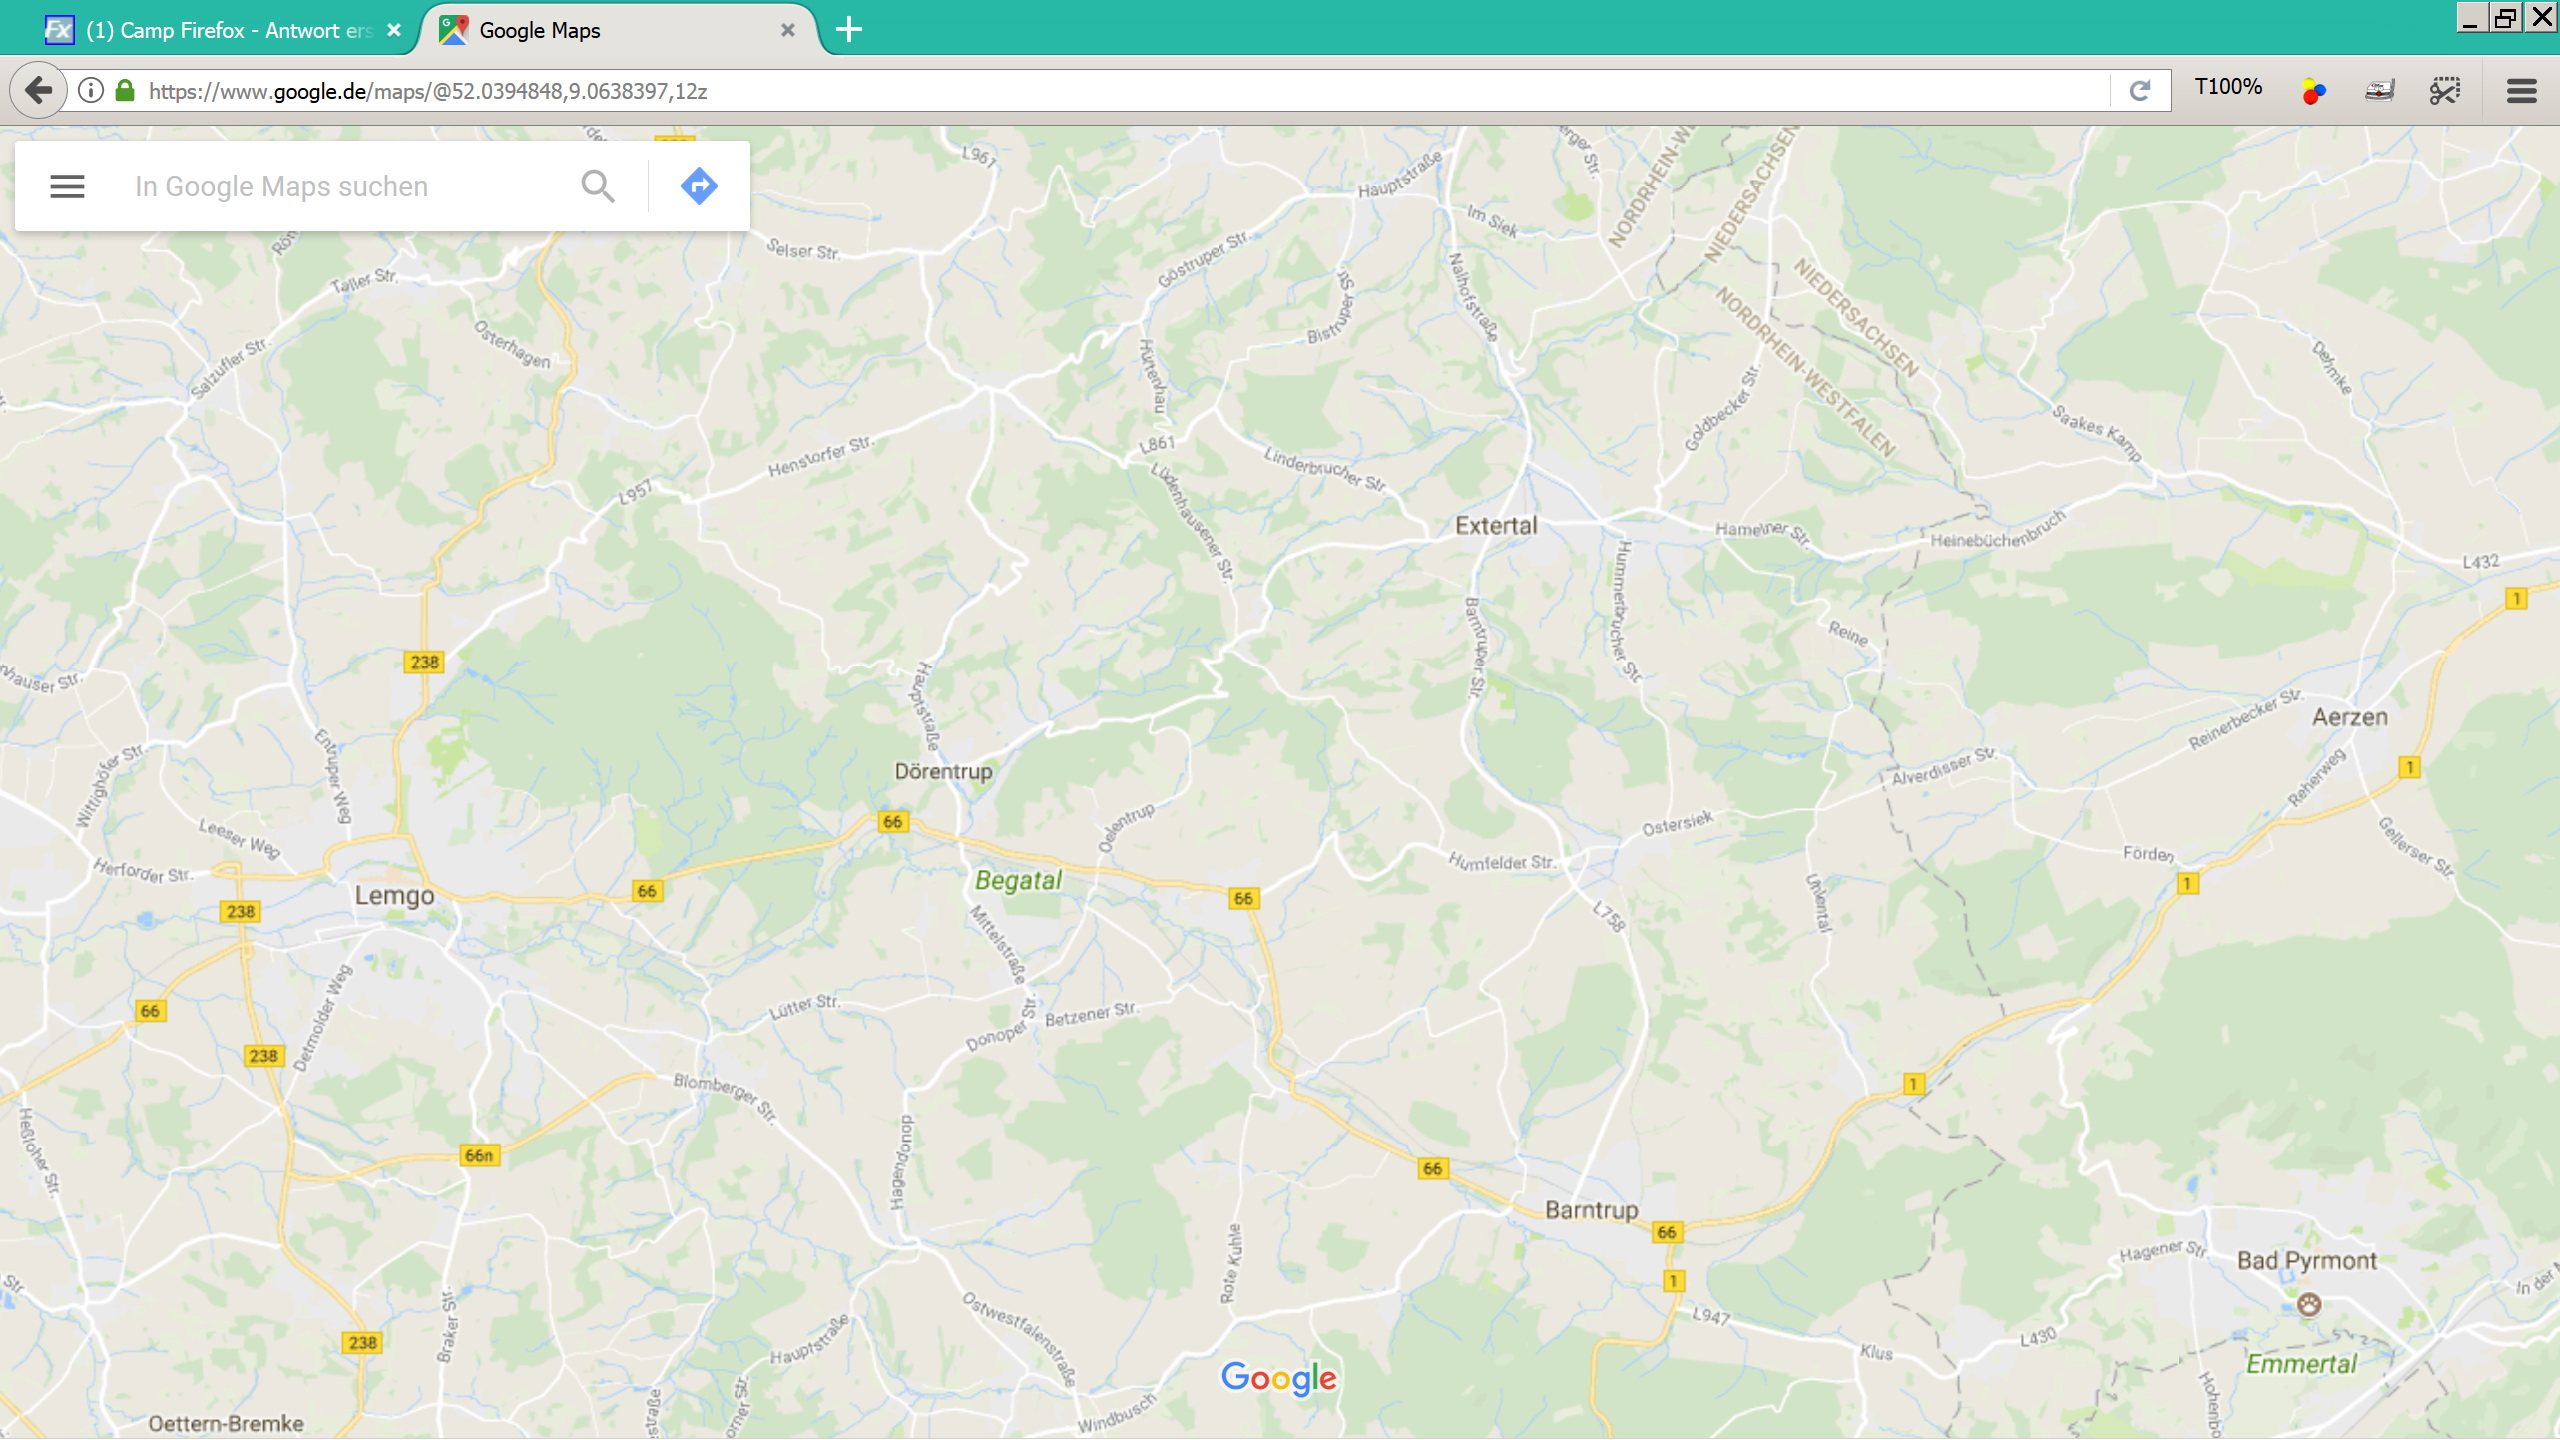Close the Camp Firefox tab
This screenshot has height=1440, width=2560.
pos(394,30)
